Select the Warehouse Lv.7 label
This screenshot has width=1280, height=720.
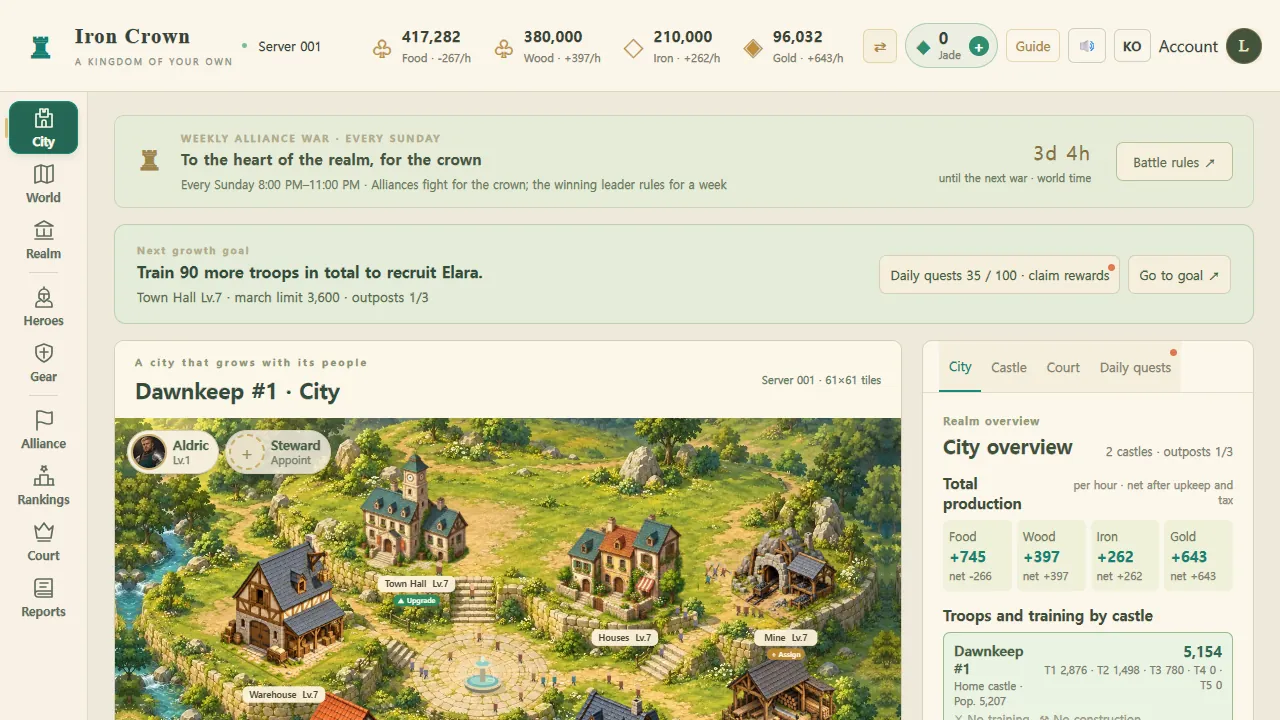click(x=284, y=694)
